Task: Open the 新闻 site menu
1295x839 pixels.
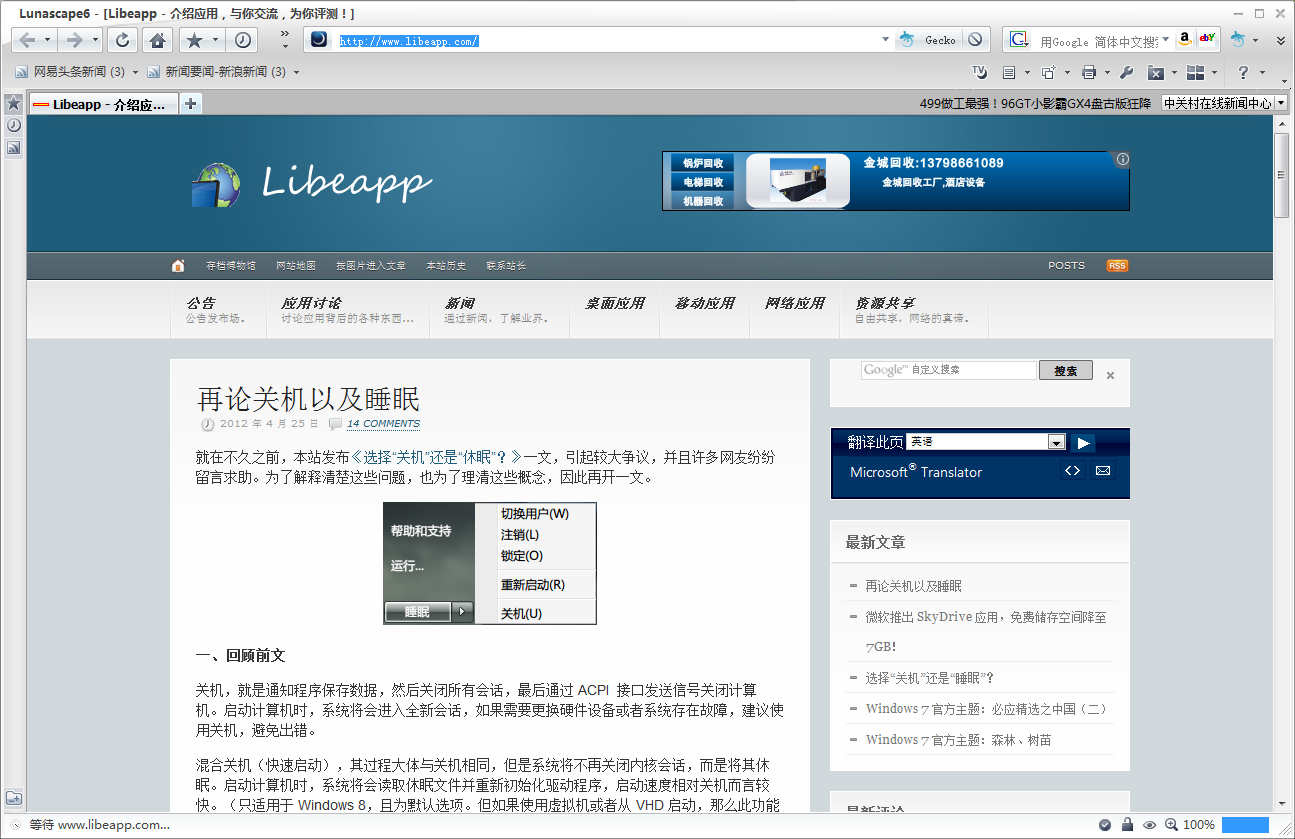Action: [x=497, y=309]
